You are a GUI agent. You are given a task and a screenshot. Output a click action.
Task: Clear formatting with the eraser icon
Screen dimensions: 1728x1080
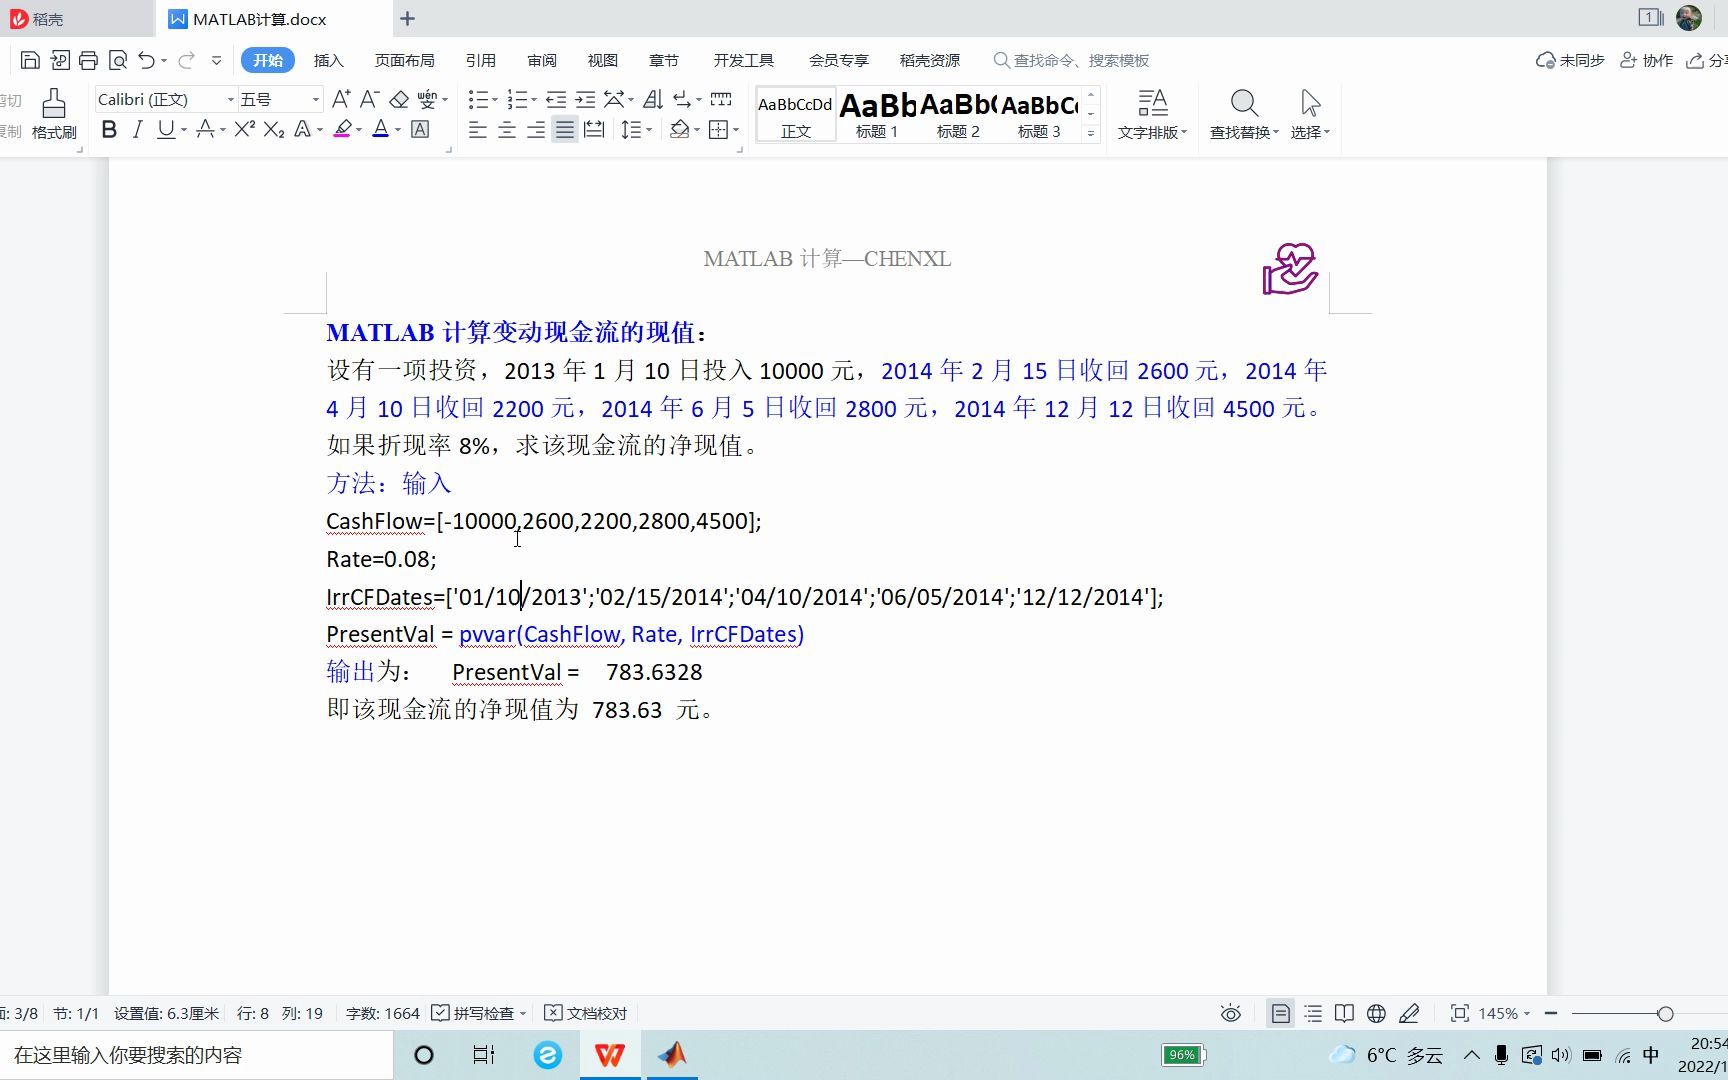[x=399, y=99]
